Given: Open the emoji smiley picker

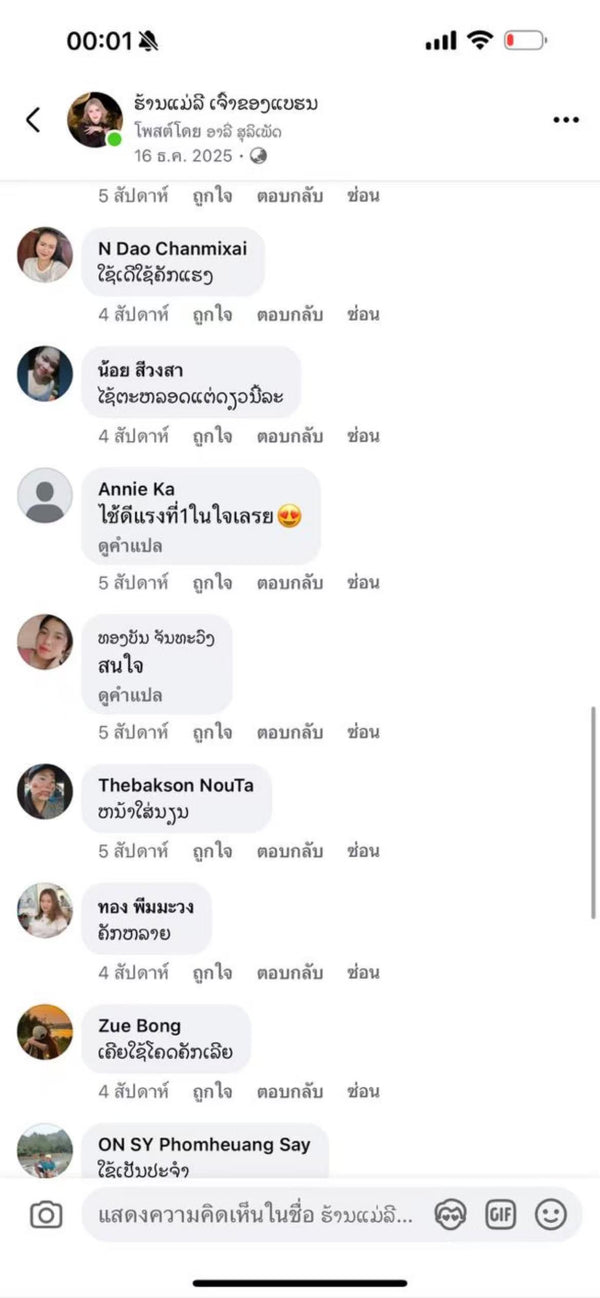Looking at the screenshot, I should (550, 1215).
